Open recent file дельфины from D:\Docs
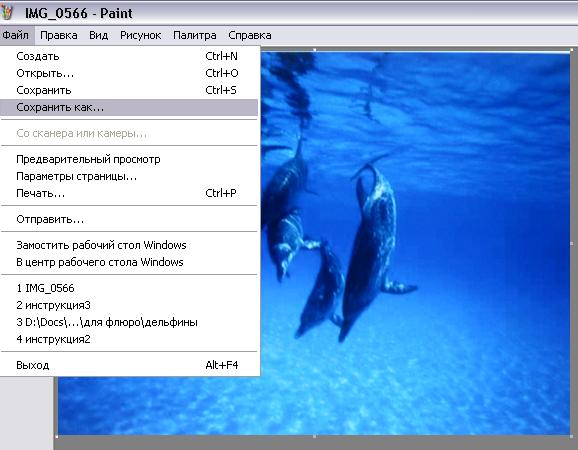Viewport: 578px width, 450px height. [129, 322]
